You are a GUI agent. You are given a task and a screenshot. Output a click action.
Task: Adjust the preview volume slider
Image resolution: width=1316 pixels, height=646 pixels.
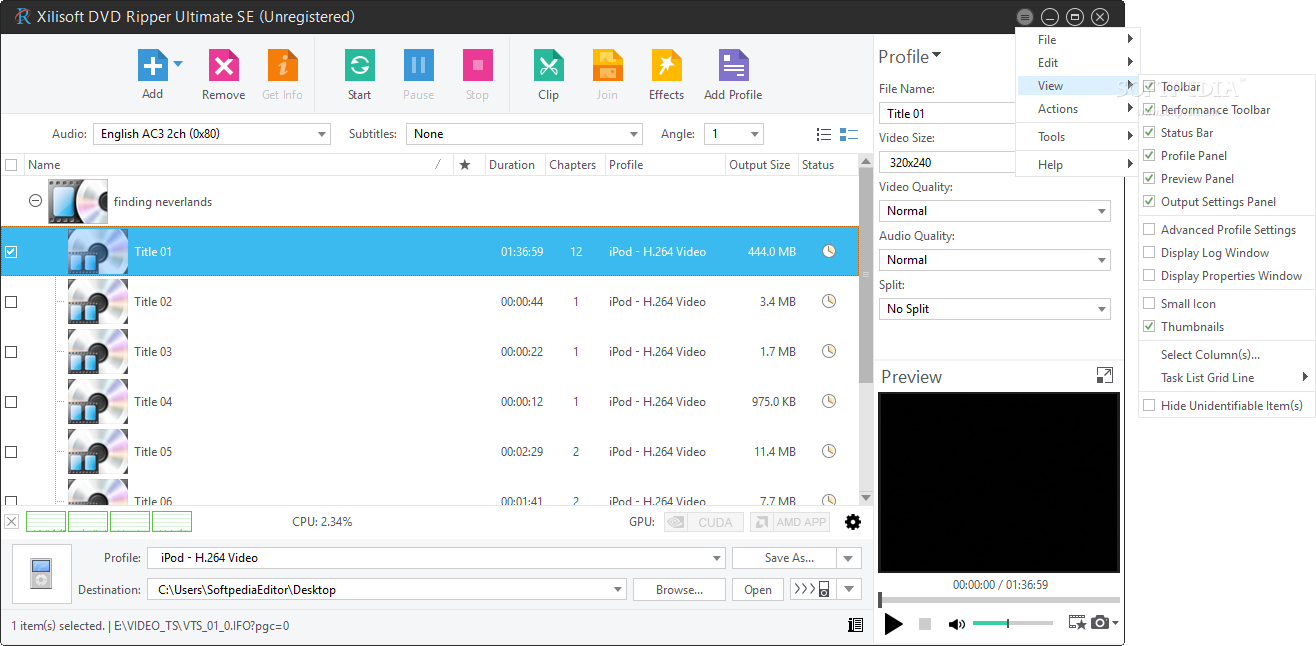point(1012,623)
